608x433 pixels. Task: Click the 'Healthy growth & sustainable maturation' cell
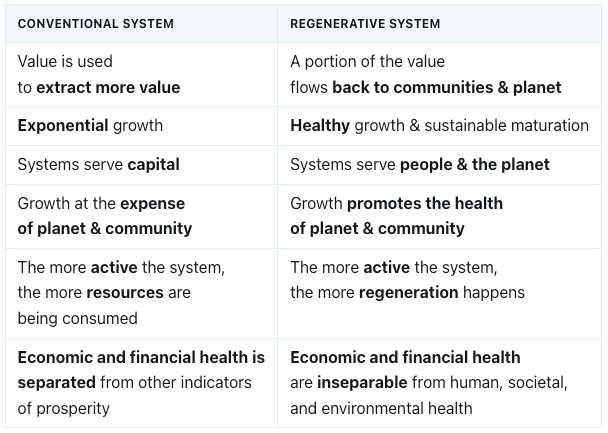tap(439, 126)
